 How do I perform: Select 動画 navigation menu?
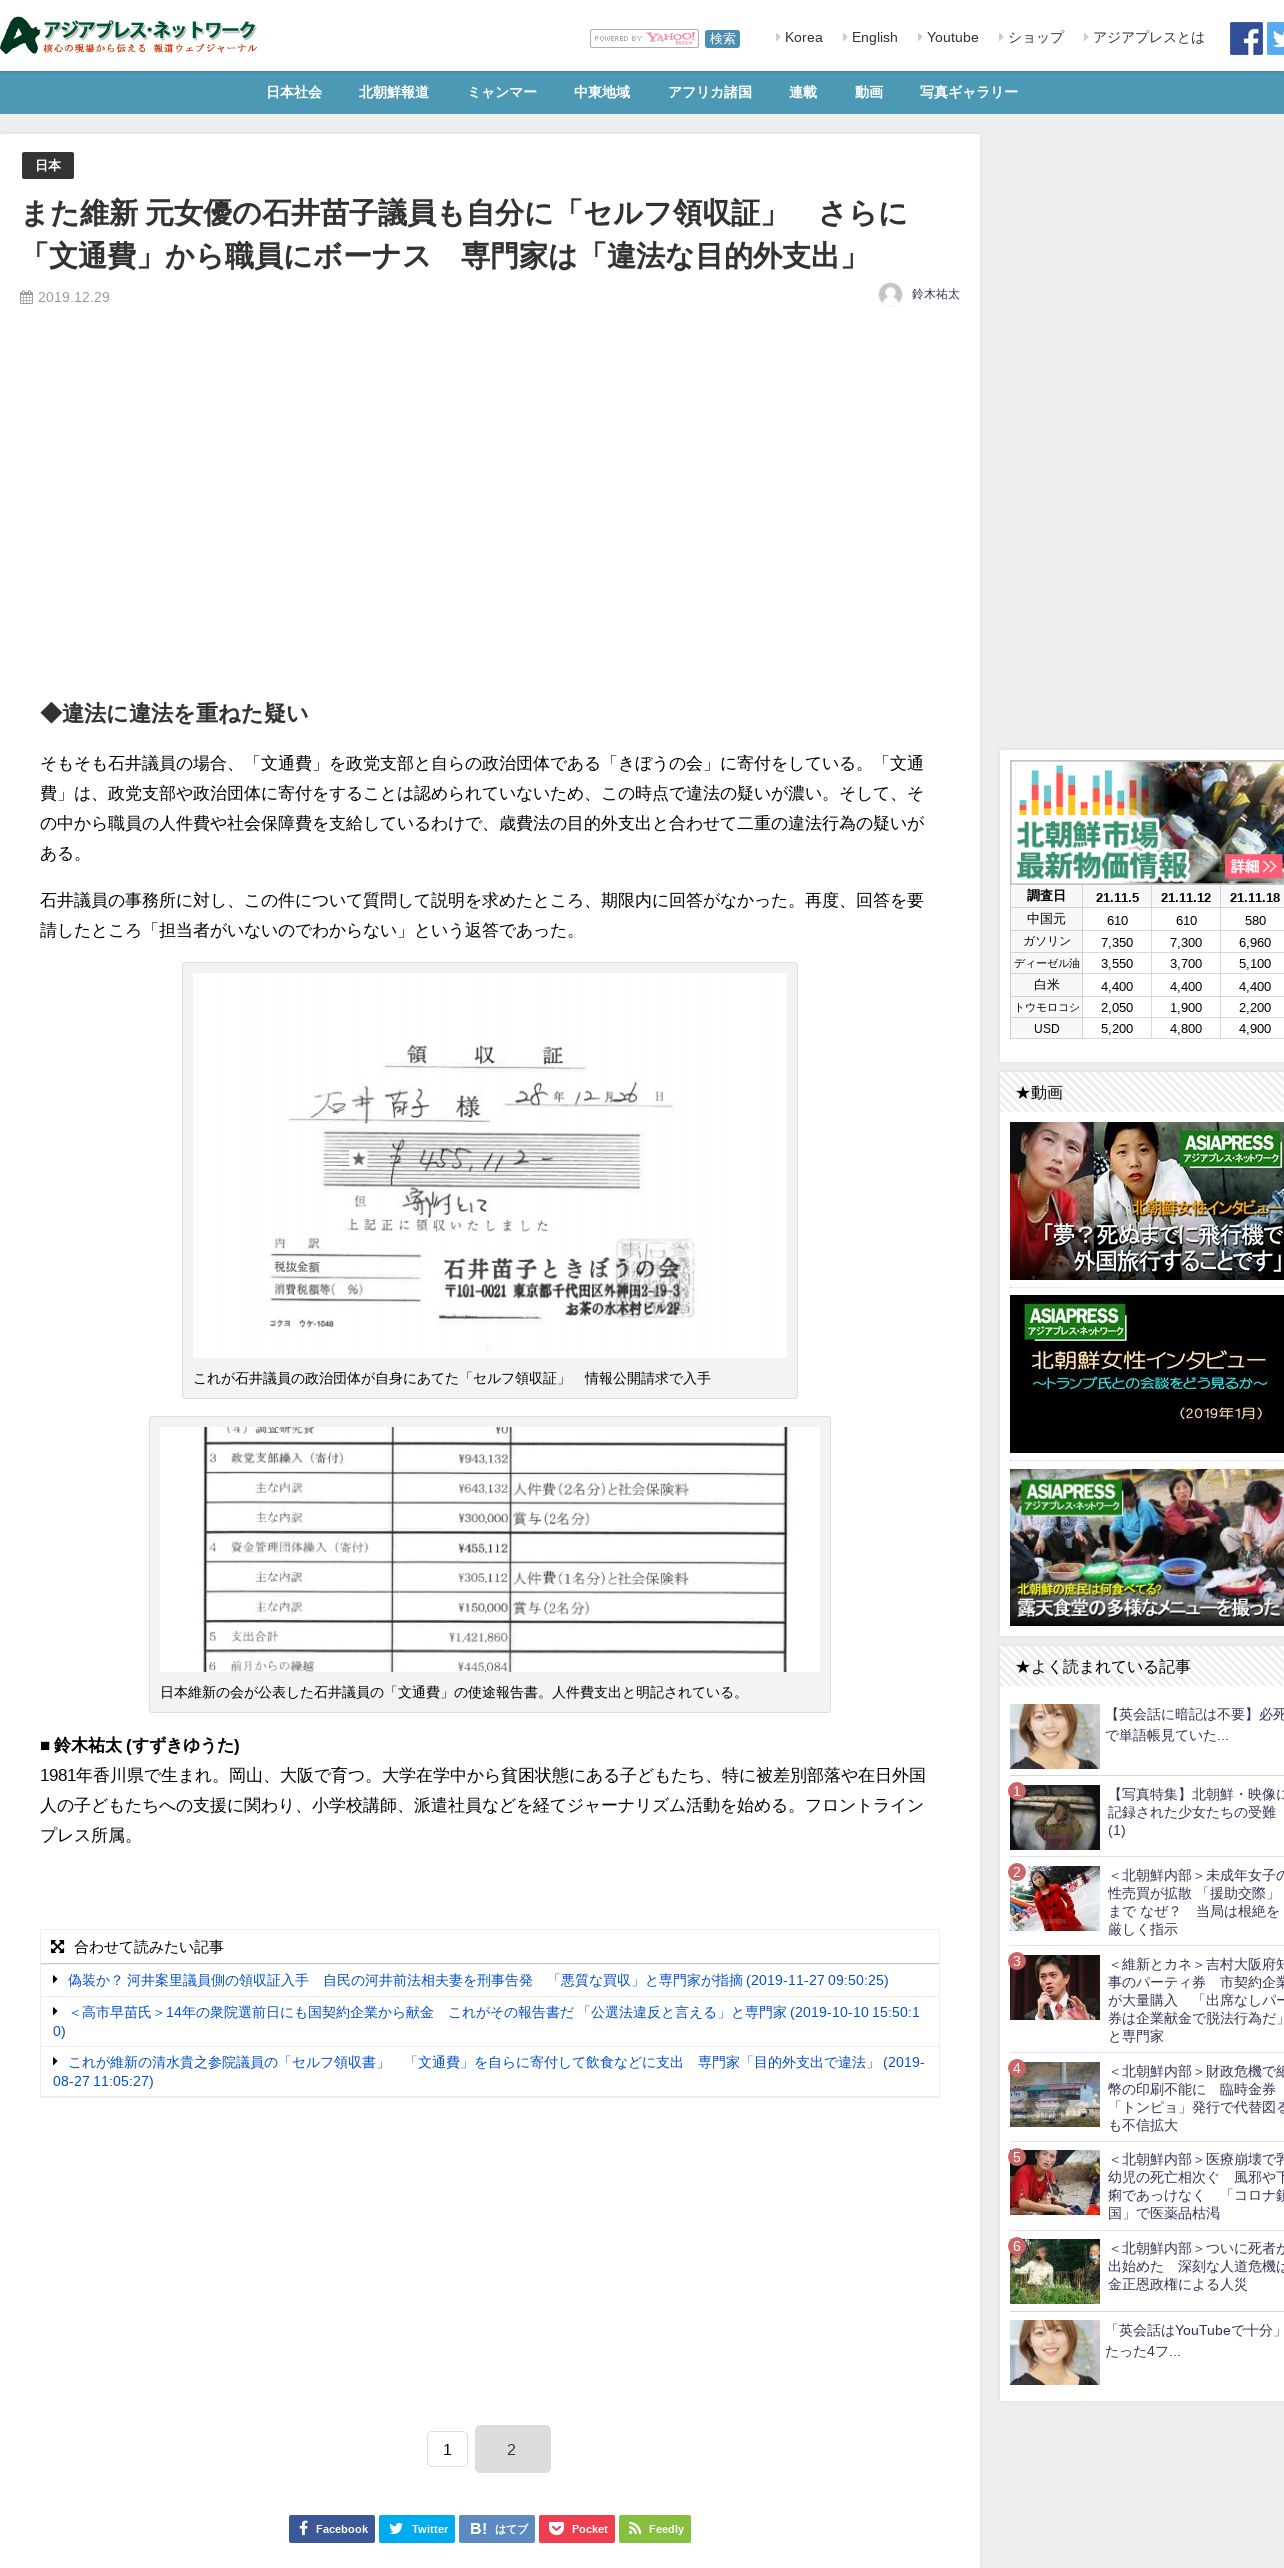[x=869, y=92]
